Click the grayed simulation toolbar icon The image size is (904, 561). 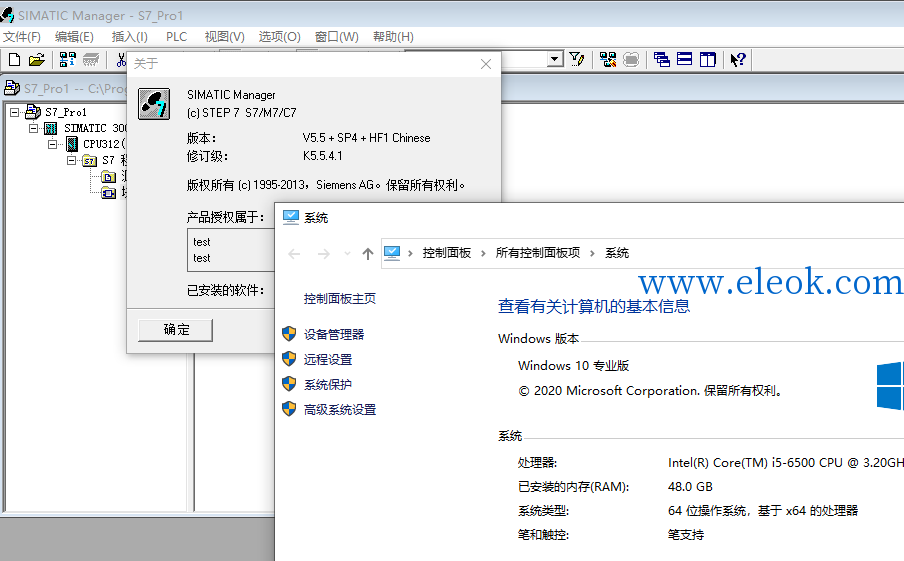pos(631,59)
